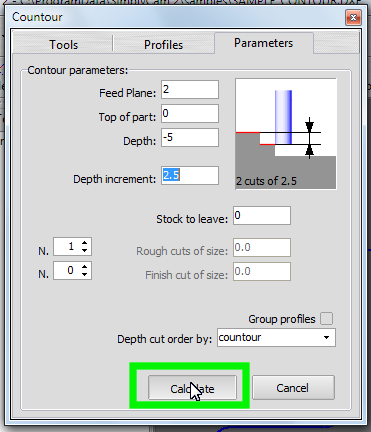Click the Feed Plane input field
Viewport: 371px width, 432px height.
pyautogui.click(x=190, y=89)
